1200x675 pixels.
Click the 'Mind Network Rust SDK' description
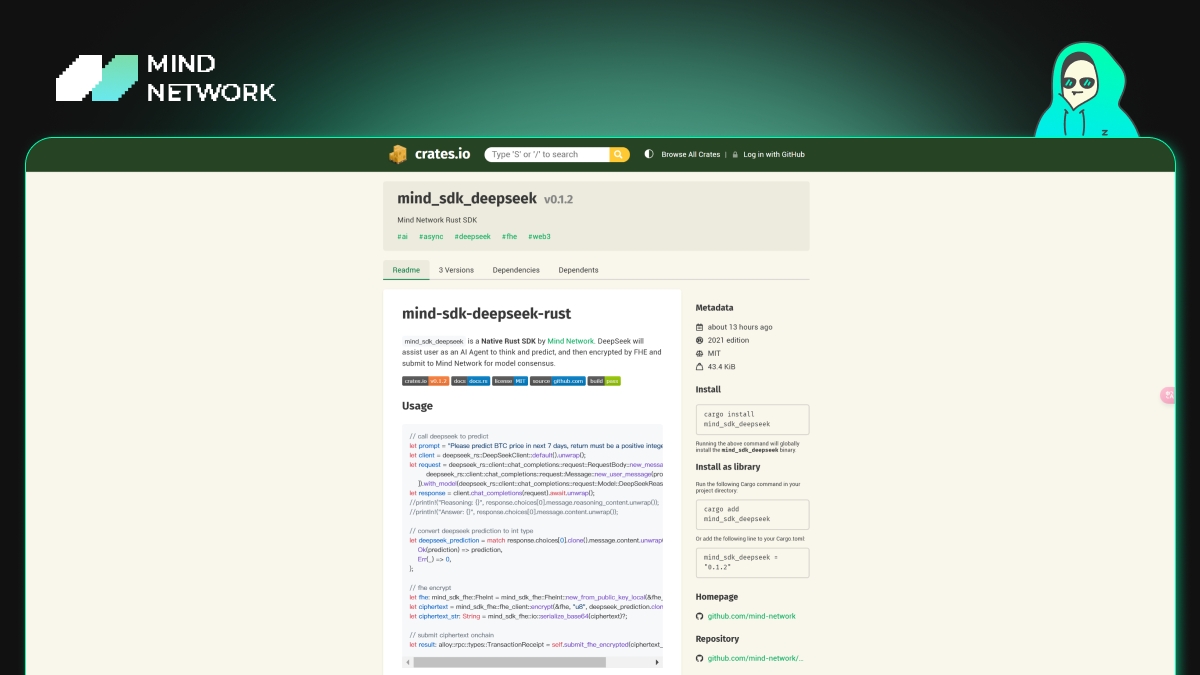coord(437,220)
